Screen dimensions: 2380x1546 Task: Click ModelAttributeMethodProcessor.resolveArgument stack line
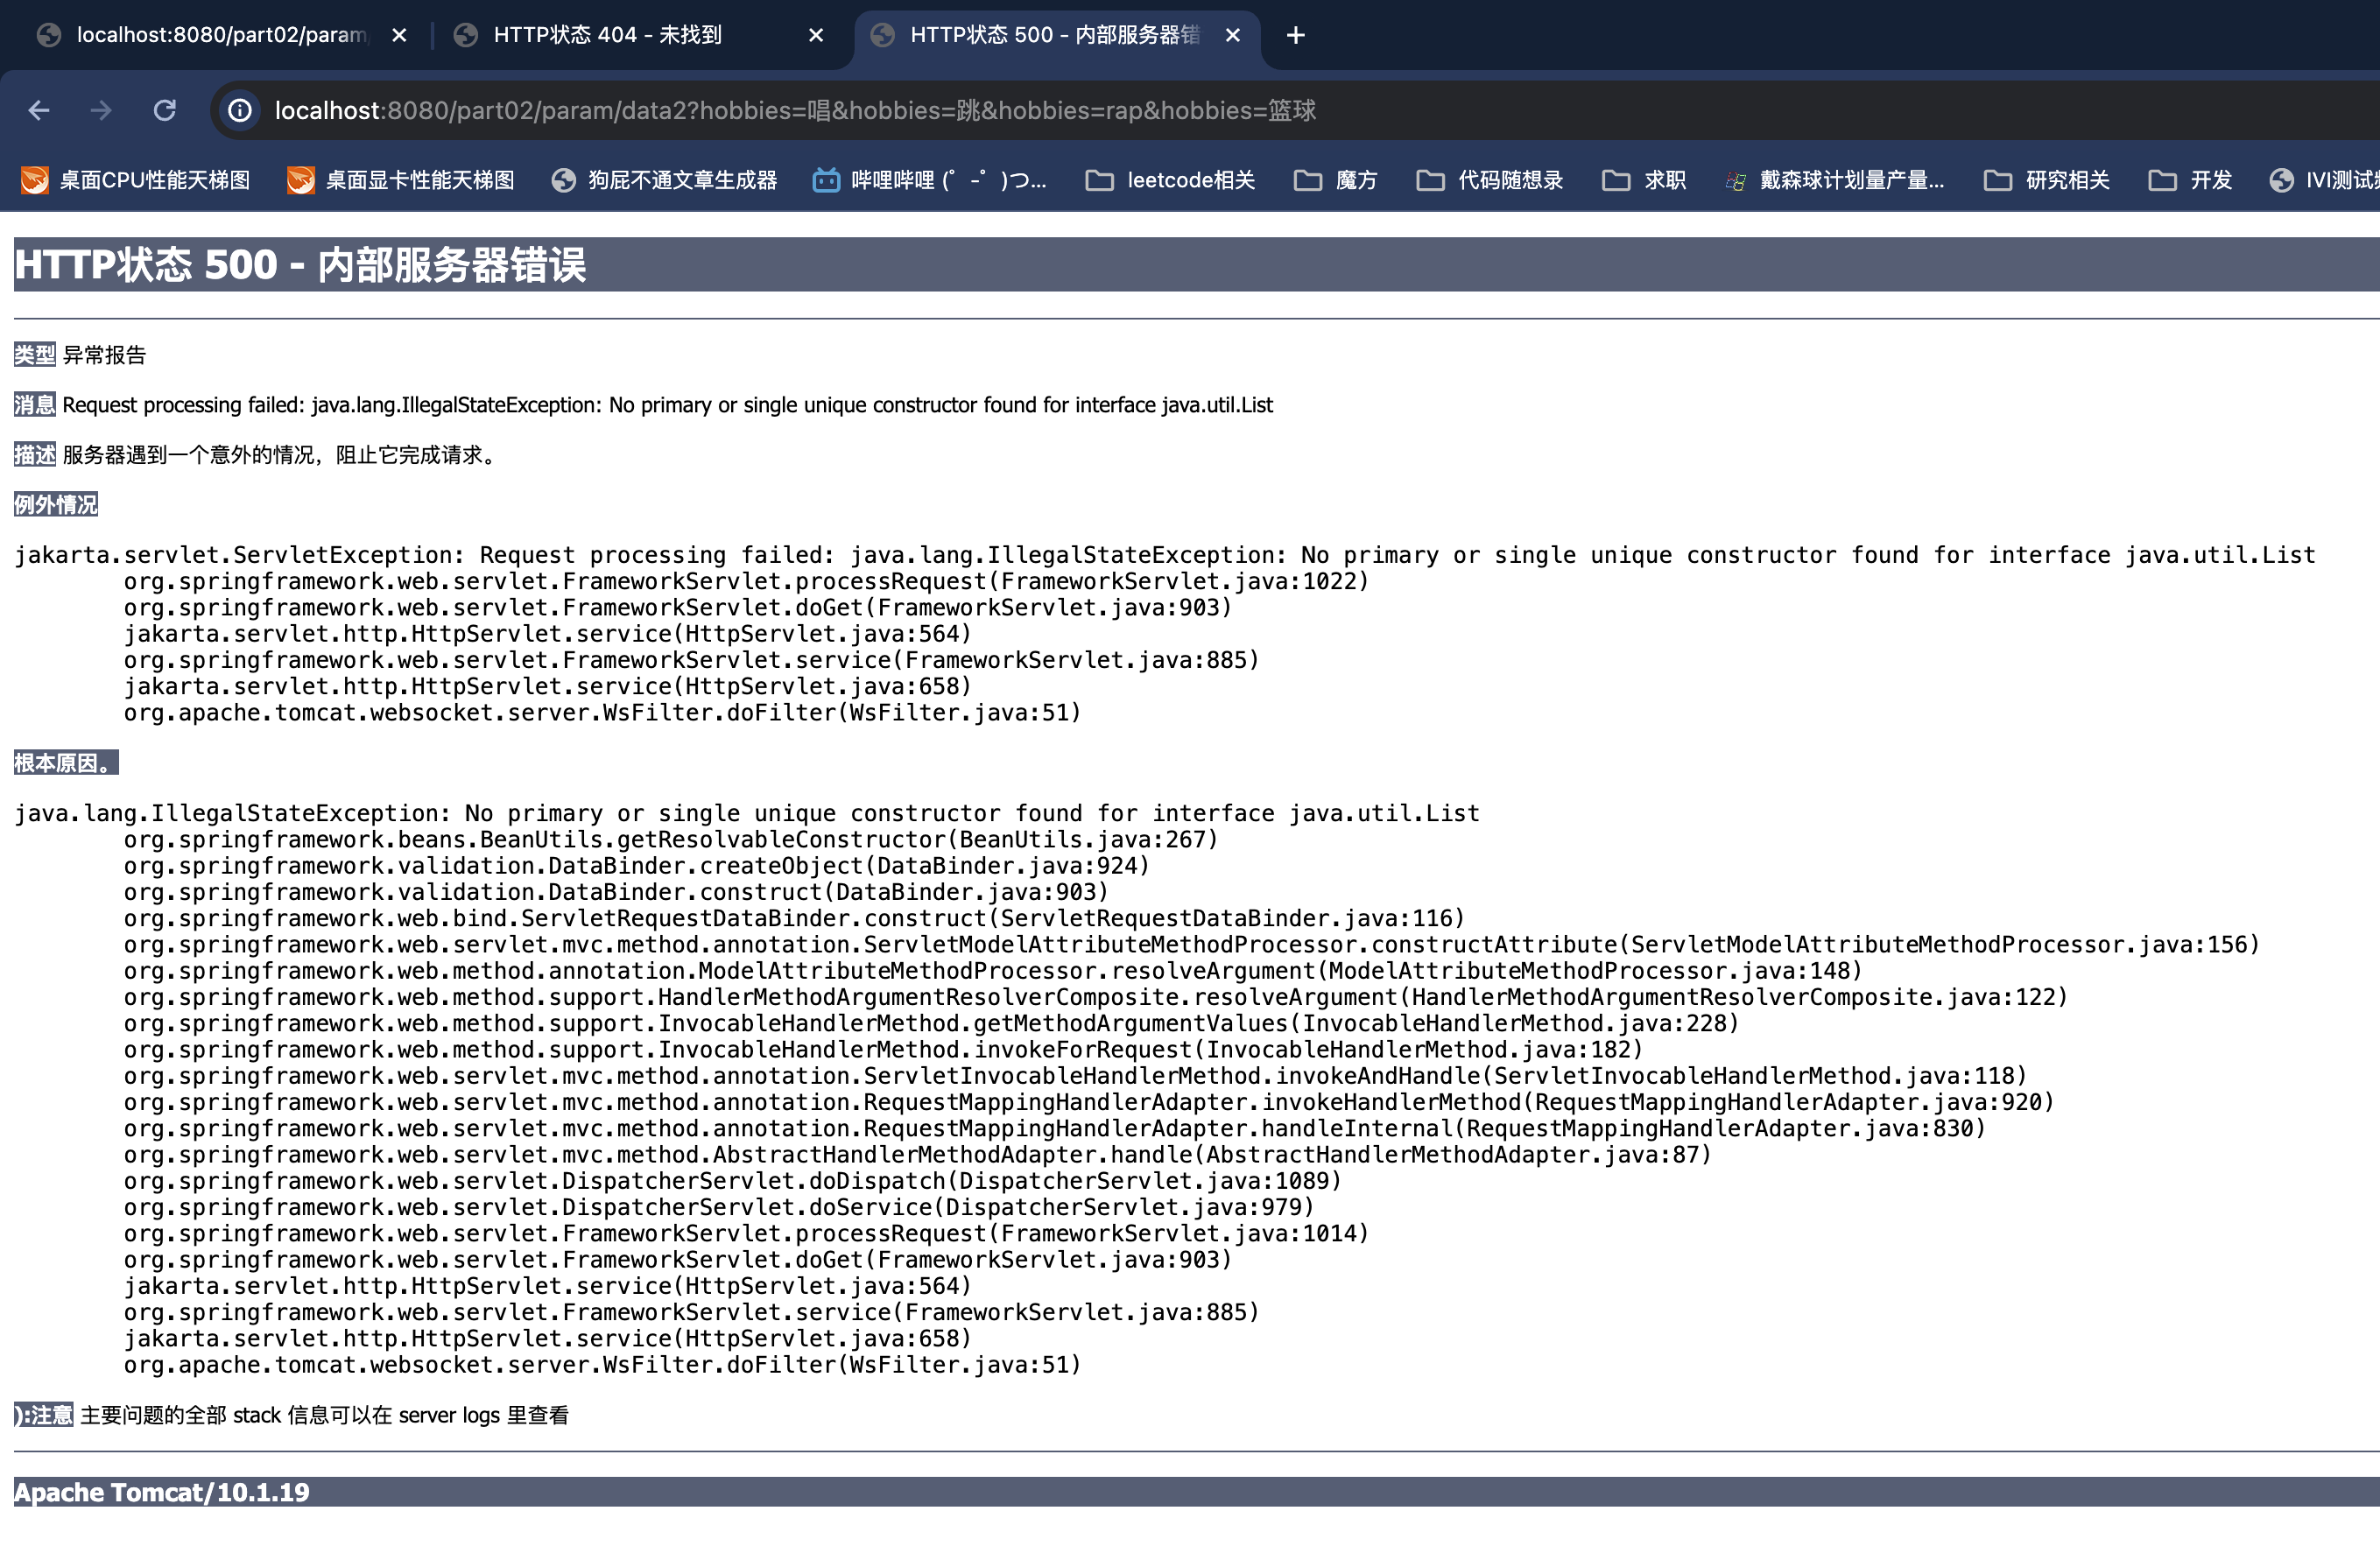993,971
